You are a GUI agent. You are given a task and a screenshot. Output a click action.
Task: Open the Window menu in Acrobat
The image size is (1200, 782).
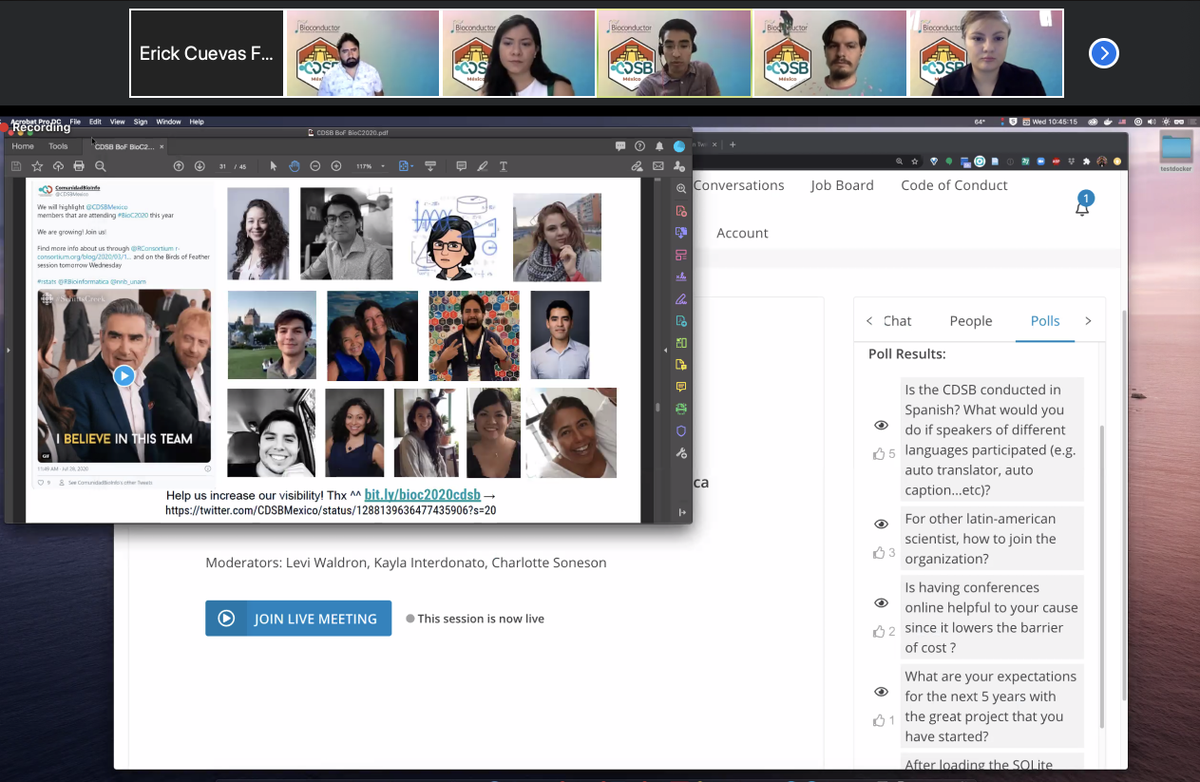point(168,122)
